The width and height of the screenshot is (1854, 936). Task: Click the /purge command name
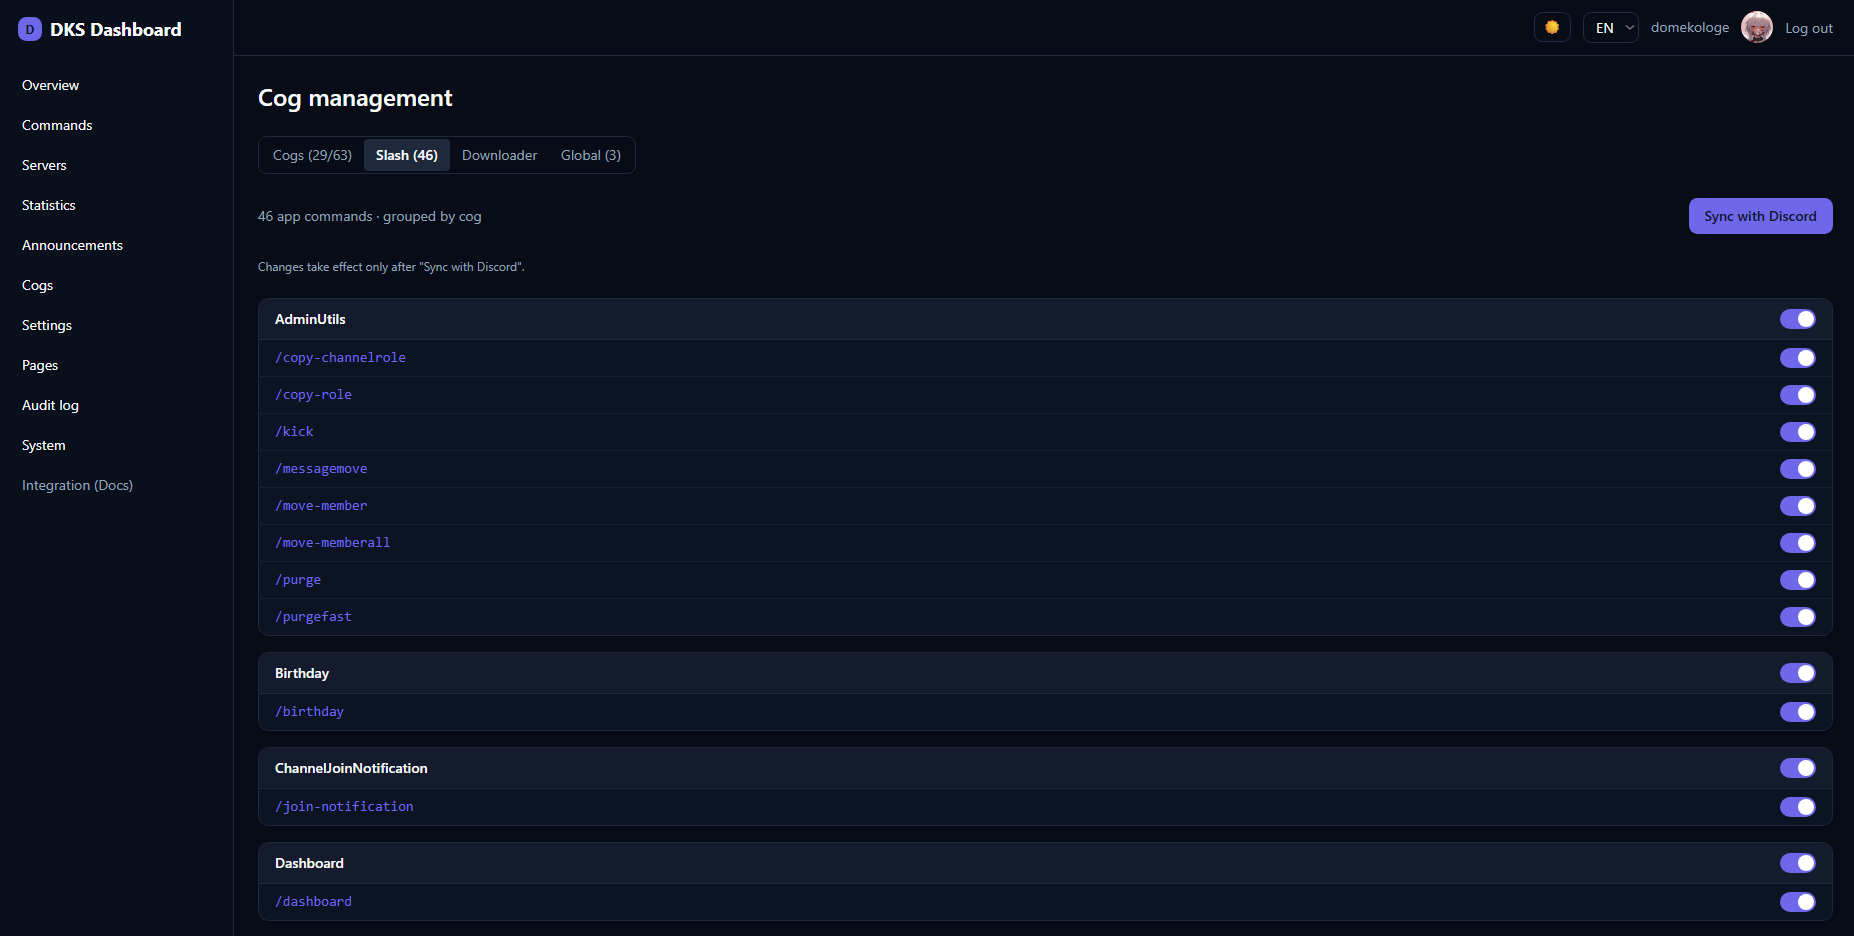[298, 580]
